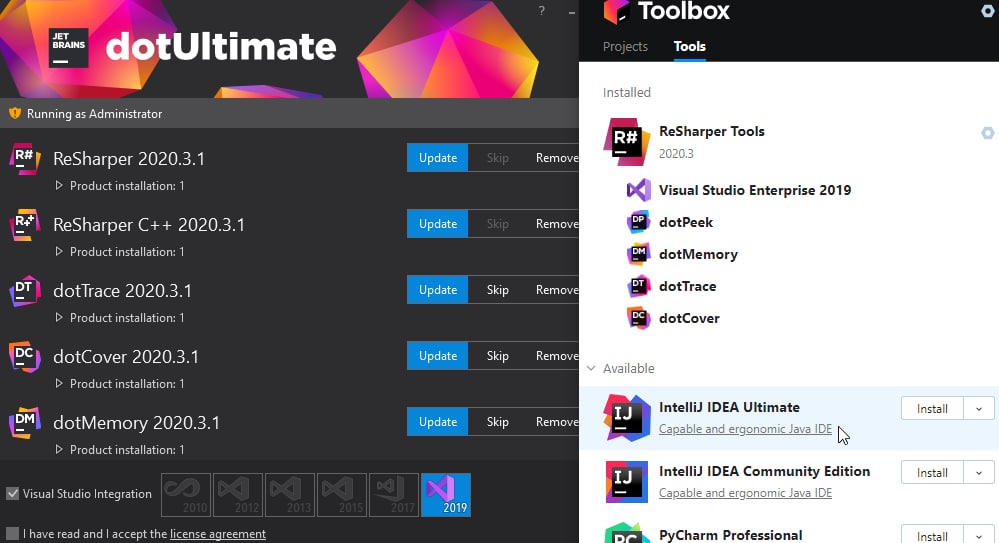Toggle Visual Studio 2015 integration
The image size is (999, 543).
[341, 495]
